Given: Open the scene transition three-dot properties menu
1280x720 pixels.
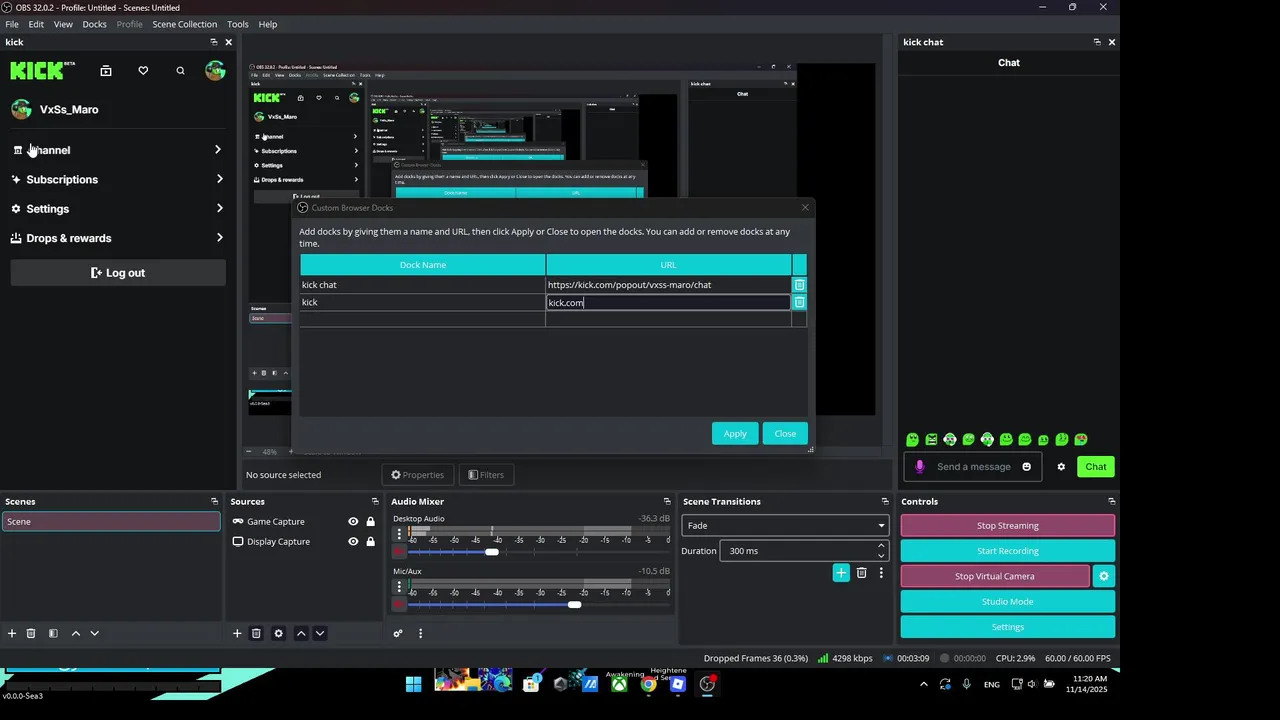Looking at the screenshot, I should pos(881,573).
